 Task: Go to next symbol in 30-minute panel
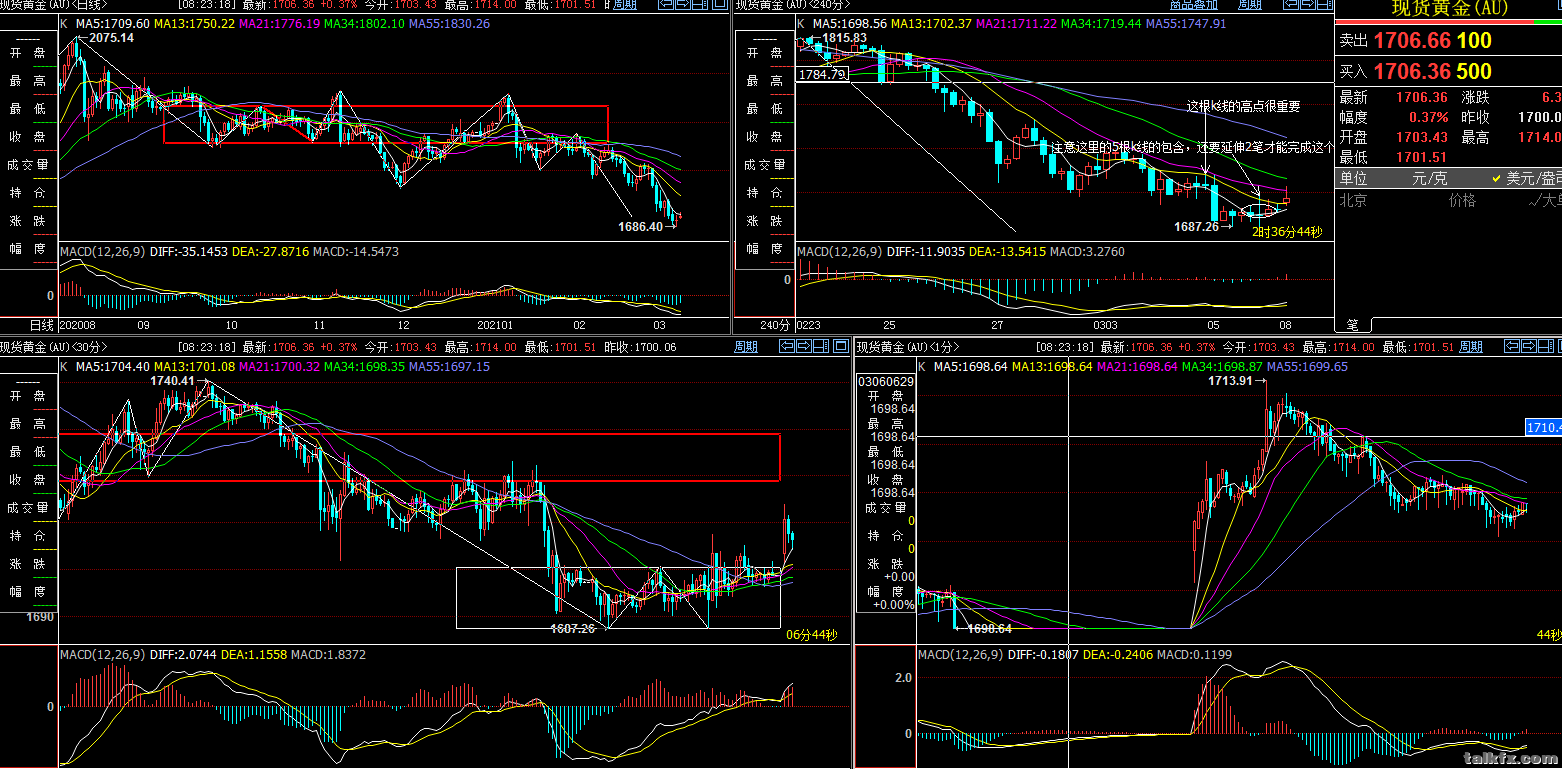pyautogui.click(x=803, y=346)
